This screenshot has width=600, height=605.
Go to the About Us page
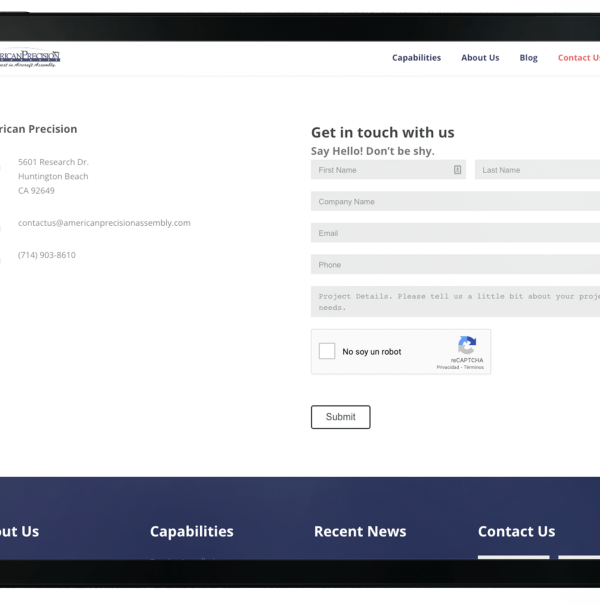[x=480, y=58]
